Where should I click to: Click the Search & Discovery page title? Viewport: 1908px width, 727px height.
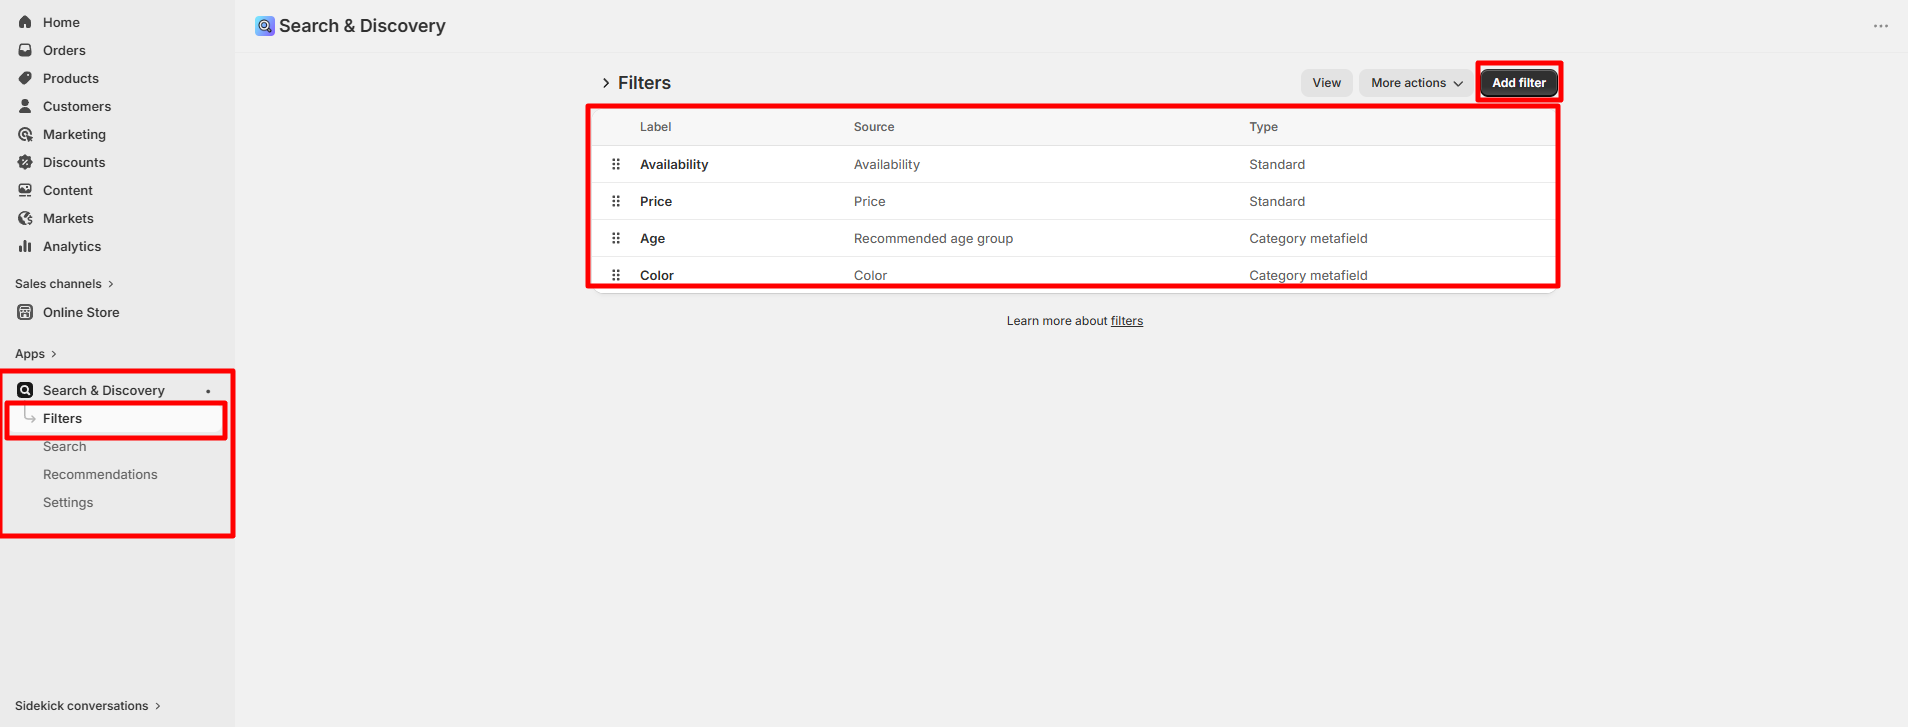362,26
